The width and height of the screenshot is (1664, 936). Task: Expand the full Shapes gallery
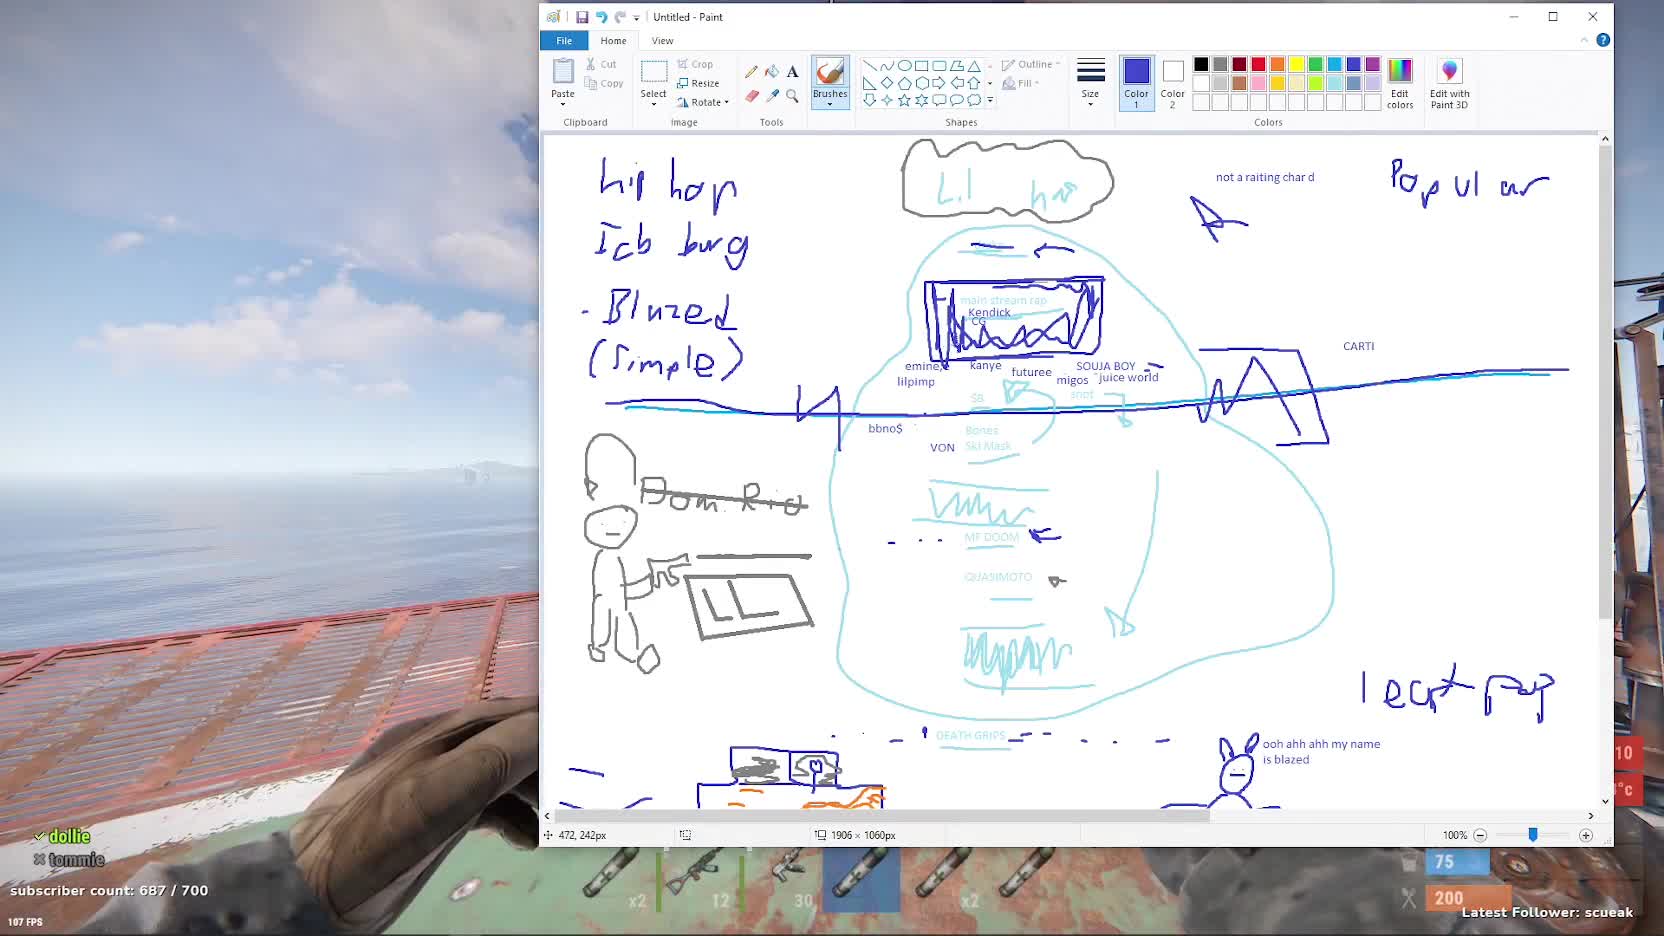pyautogui.click(x=990, y=100)
